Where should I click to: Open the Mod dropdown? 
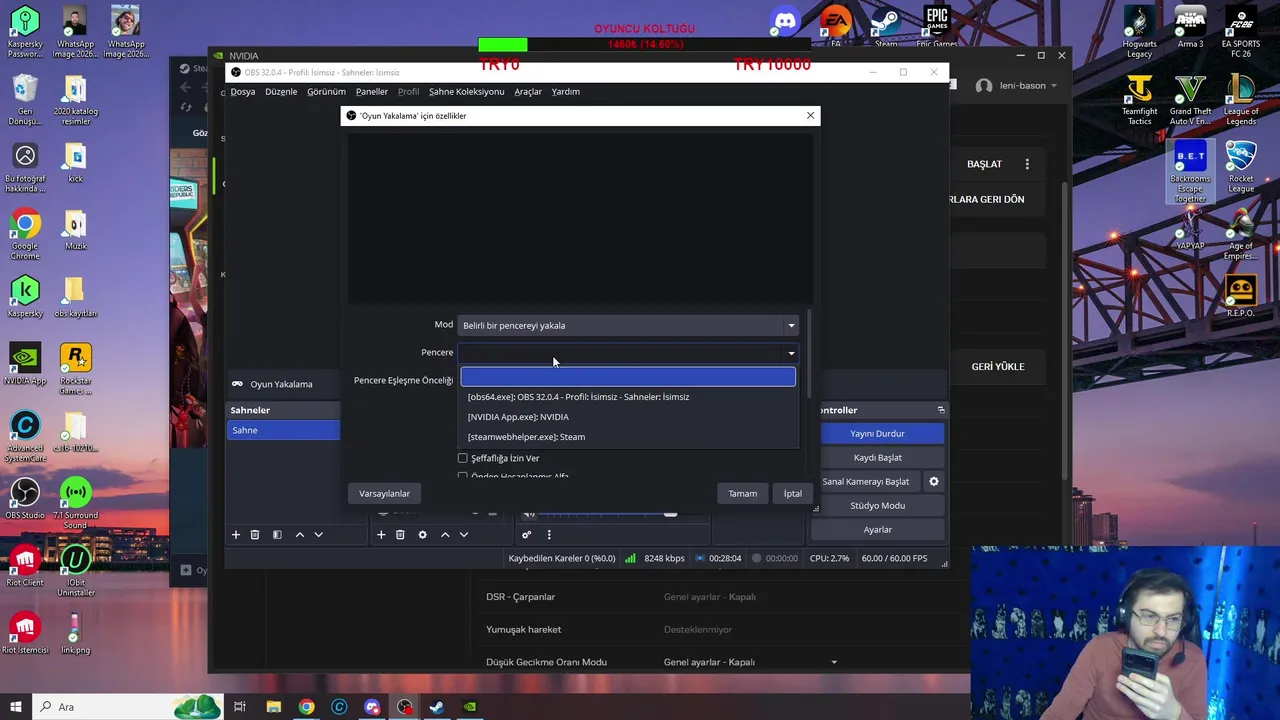[628, 325]
